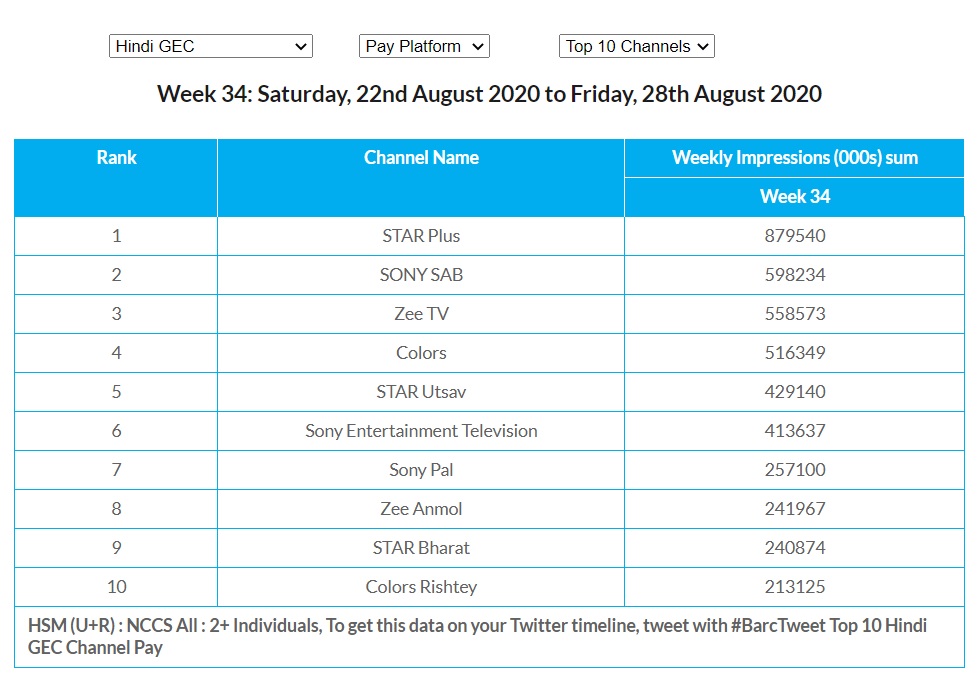The image size is (977, 681).
Task: Click the Zee Anmol channel name
Action: [x=421, y=509]
